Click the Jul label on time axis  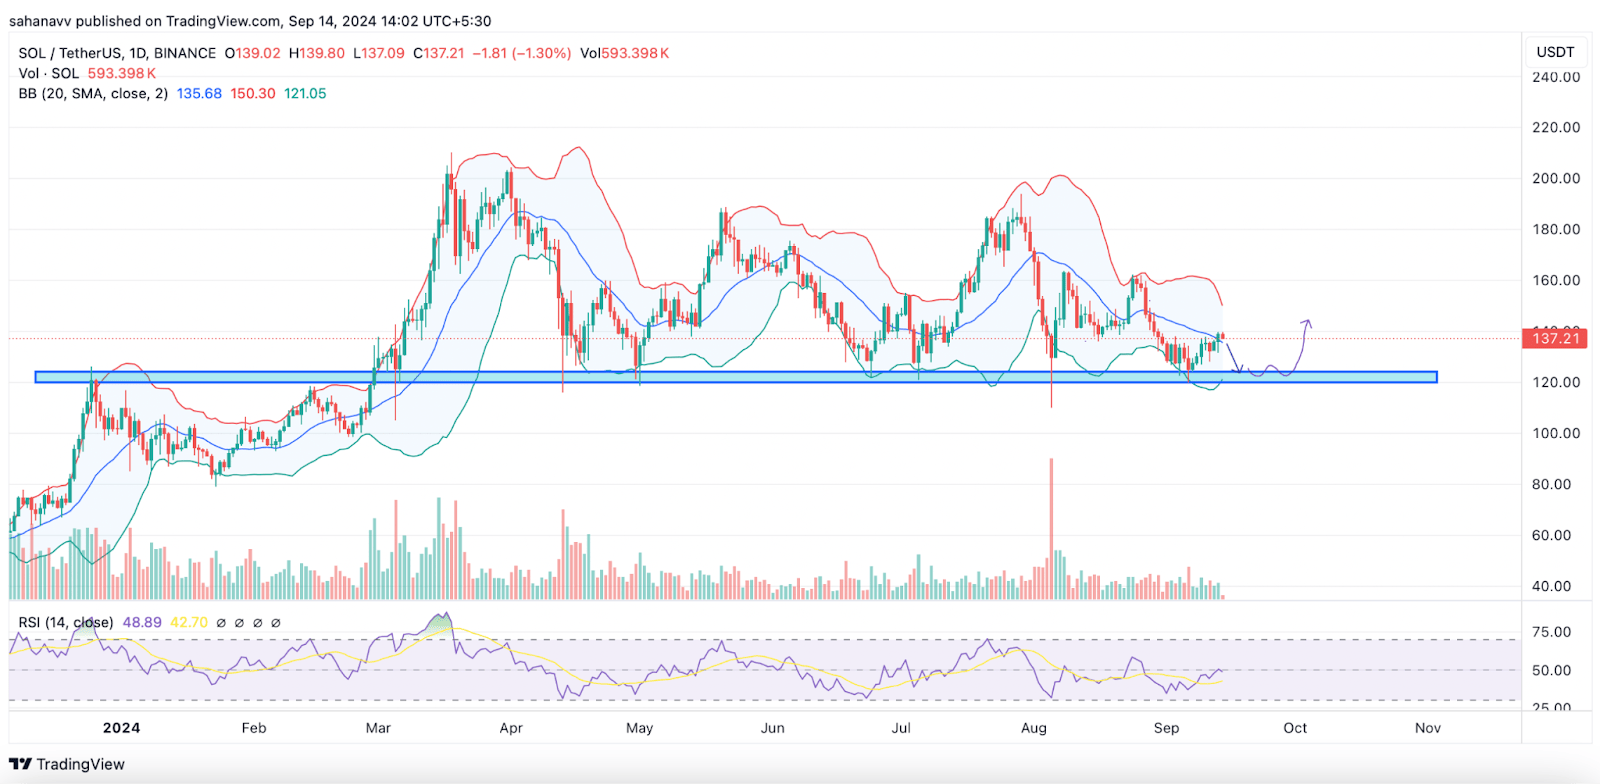click(x=901, y=728)
